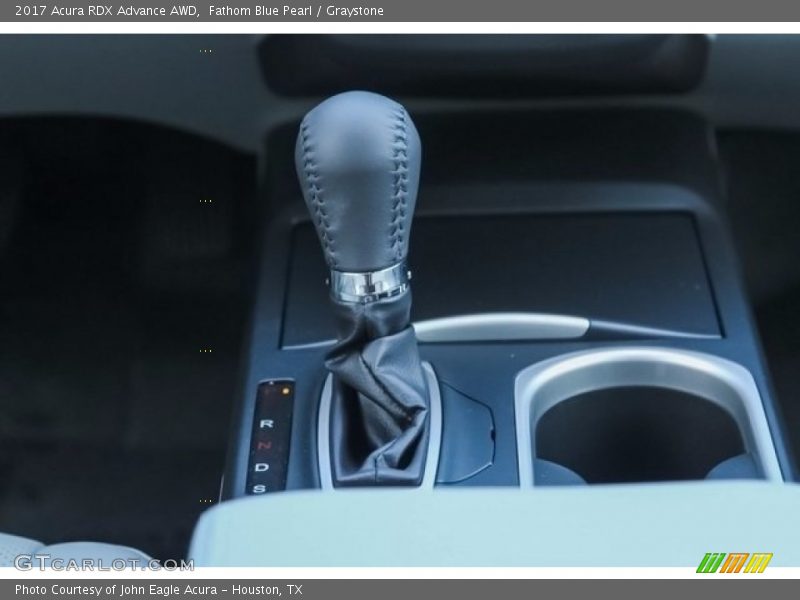Select the R gear position indicator
Screen dimensions: 800x600
point(266,424)
